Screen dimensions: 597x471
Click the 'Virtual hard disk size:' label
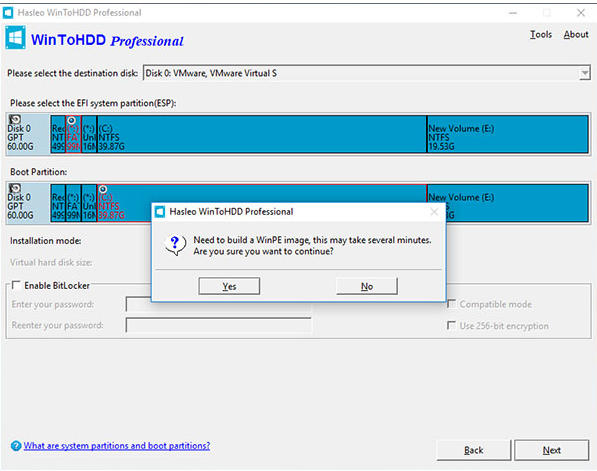click(x=51, y=262)
